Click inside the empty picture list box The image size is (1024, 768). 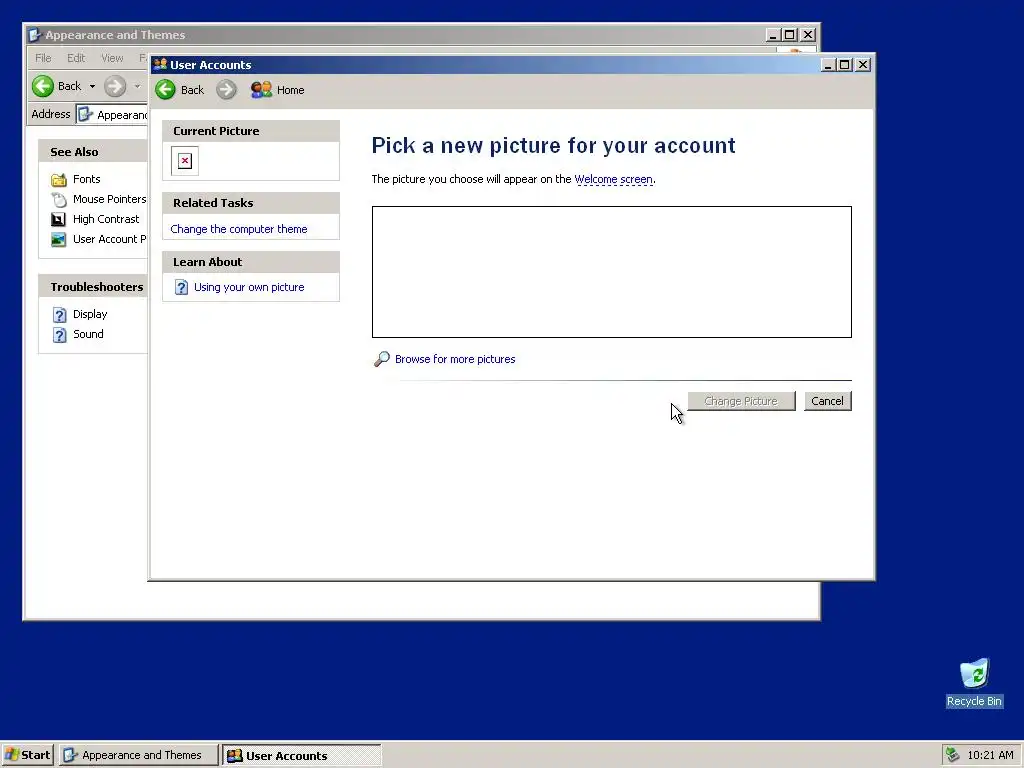coord(612,272)
